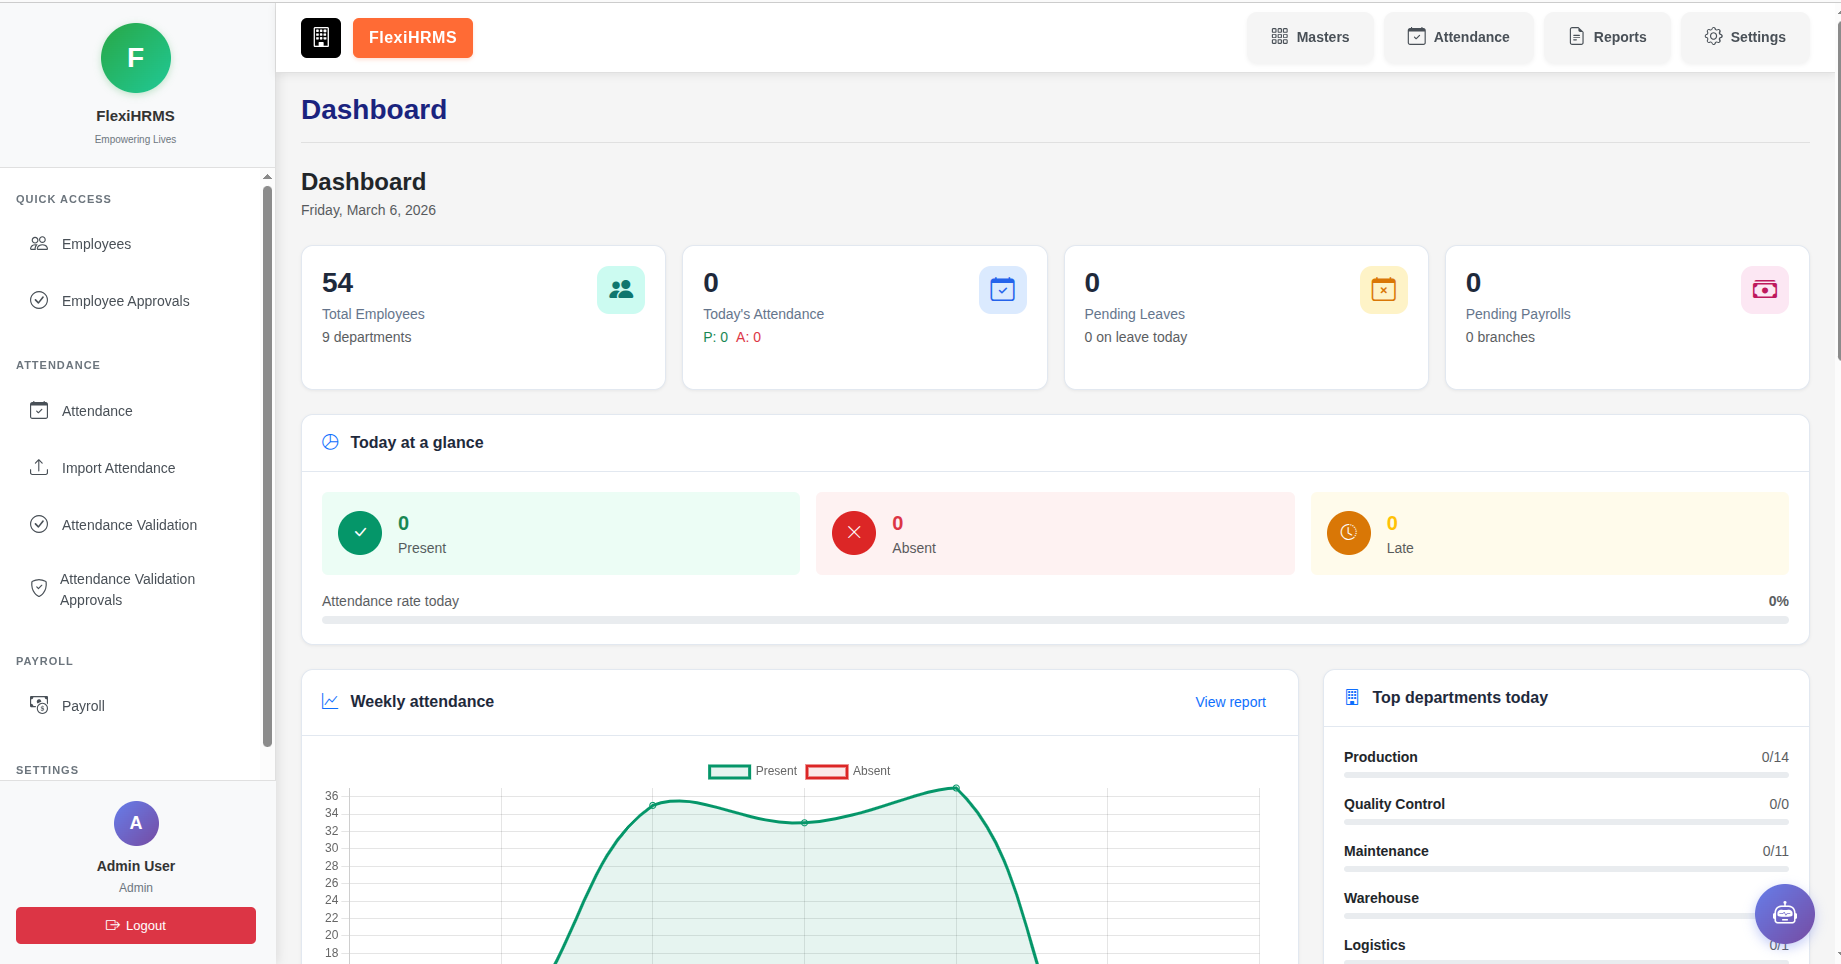Click the Pending Leaves calendar icon

(x=1383, y=290)
